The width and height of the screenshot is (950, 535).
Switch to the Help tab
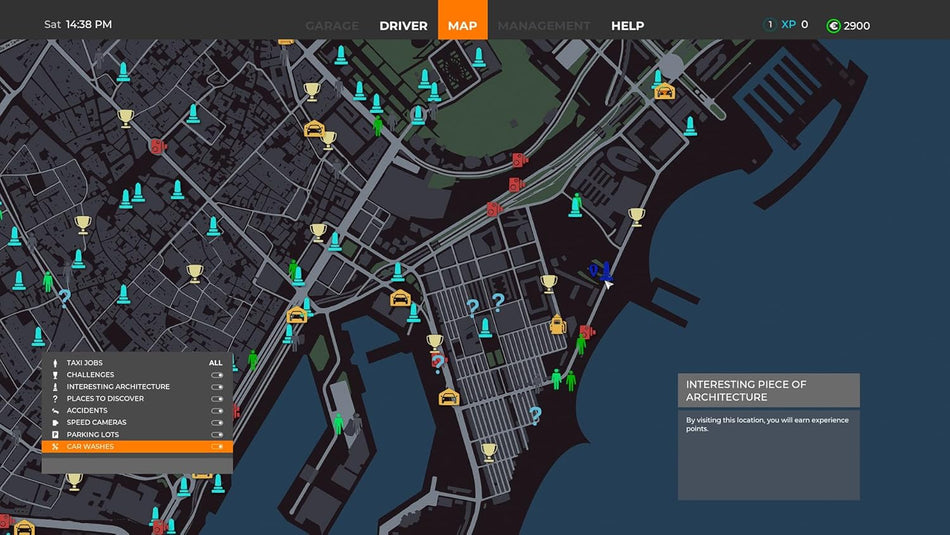(x=627, y=25)
